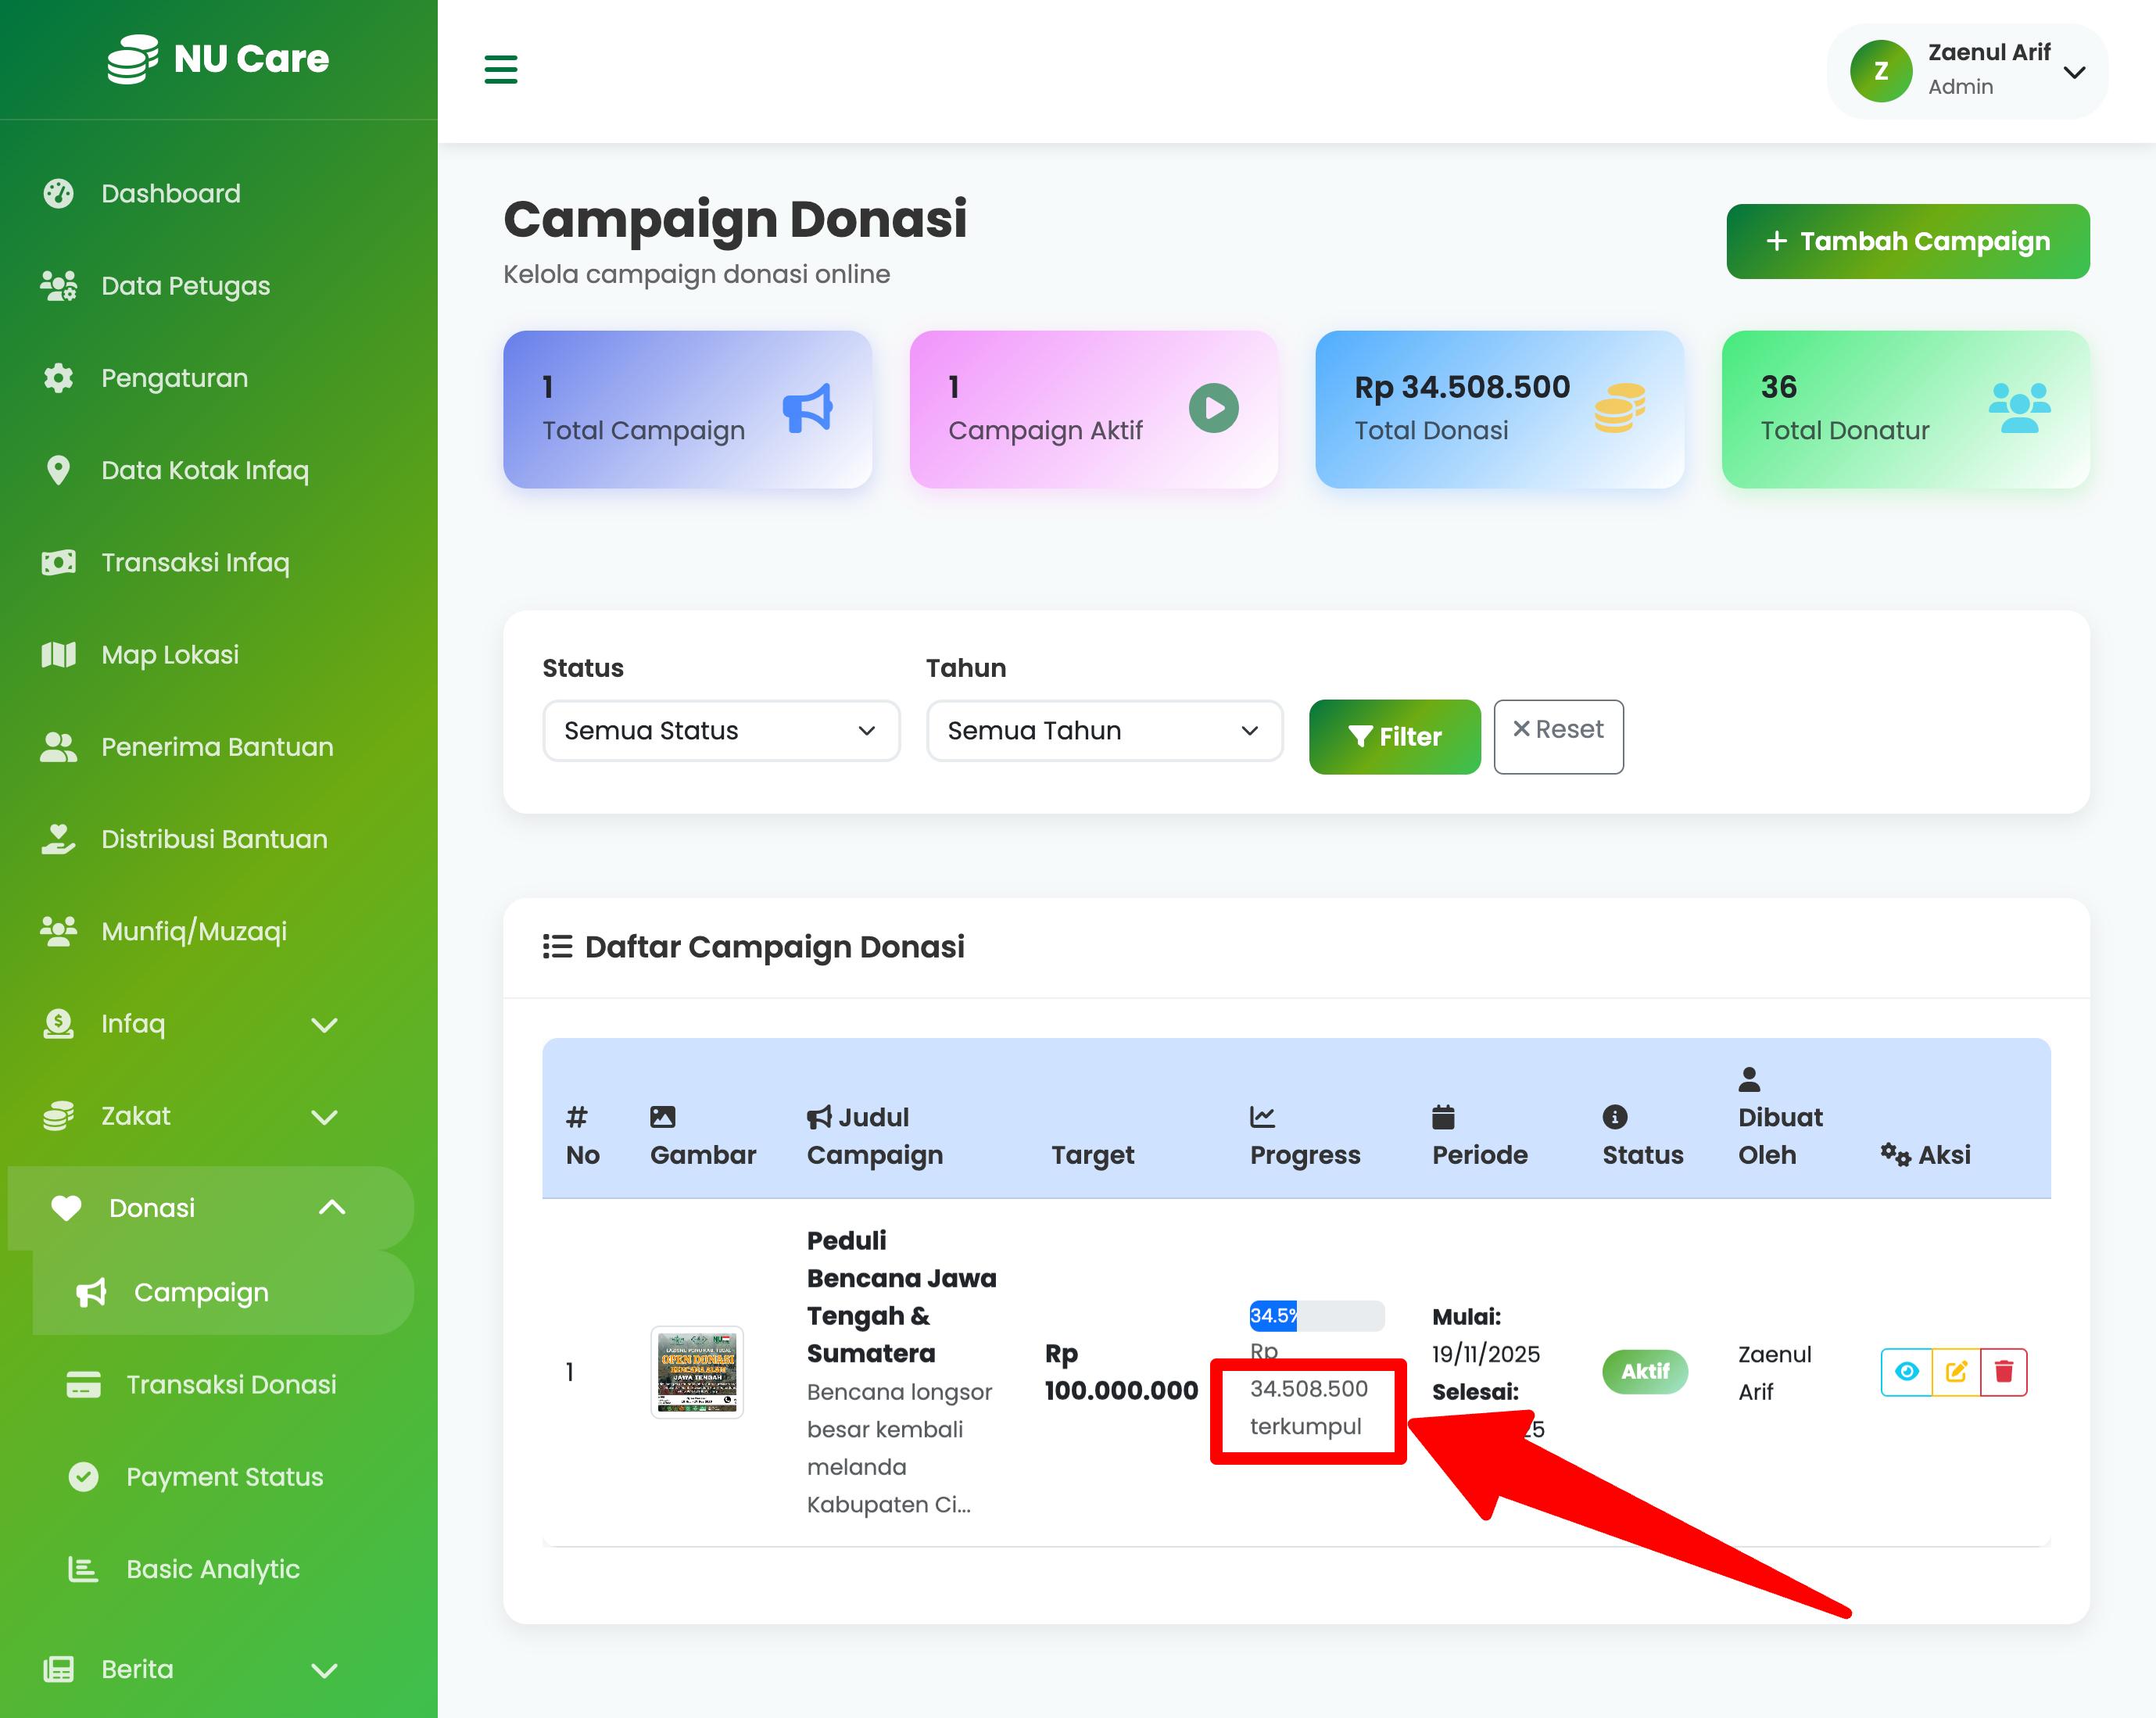The width and height of the screenshot is (2156, 1718).
Task: Click the play icon in Campaign Aktif card
Action: coord(1213,408)
